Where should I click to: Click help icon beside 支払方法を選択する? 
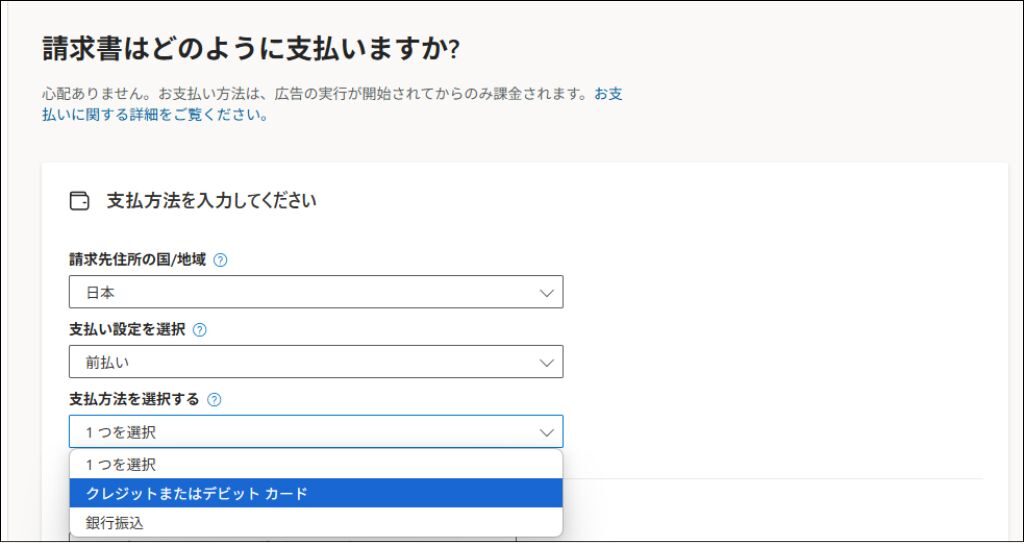214,400
